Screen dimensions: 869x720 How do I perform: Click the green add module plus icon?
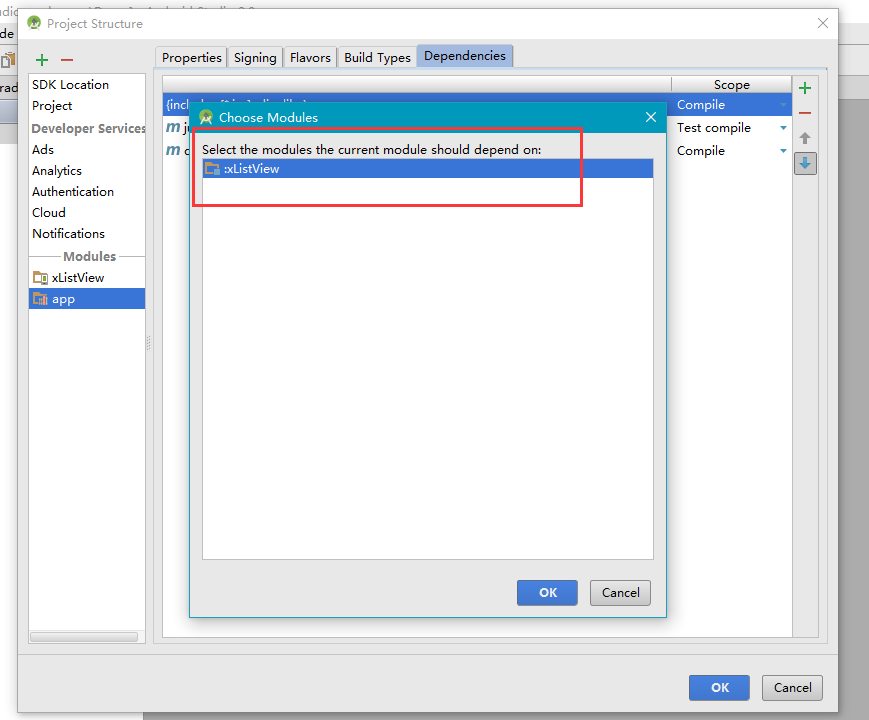click(42, 60)
